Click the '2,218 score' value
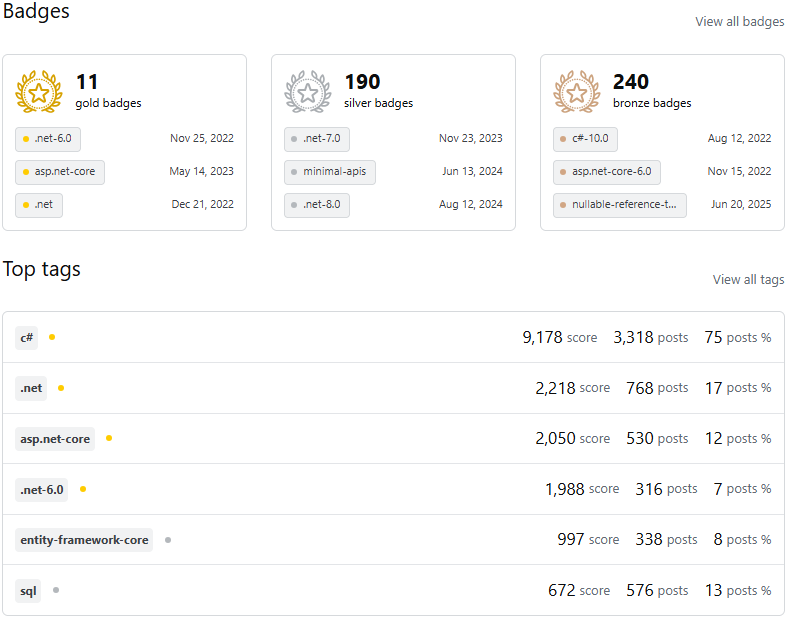Image resolution: width=792 pixels, height=625 pixels. click(x=573, y=388)
